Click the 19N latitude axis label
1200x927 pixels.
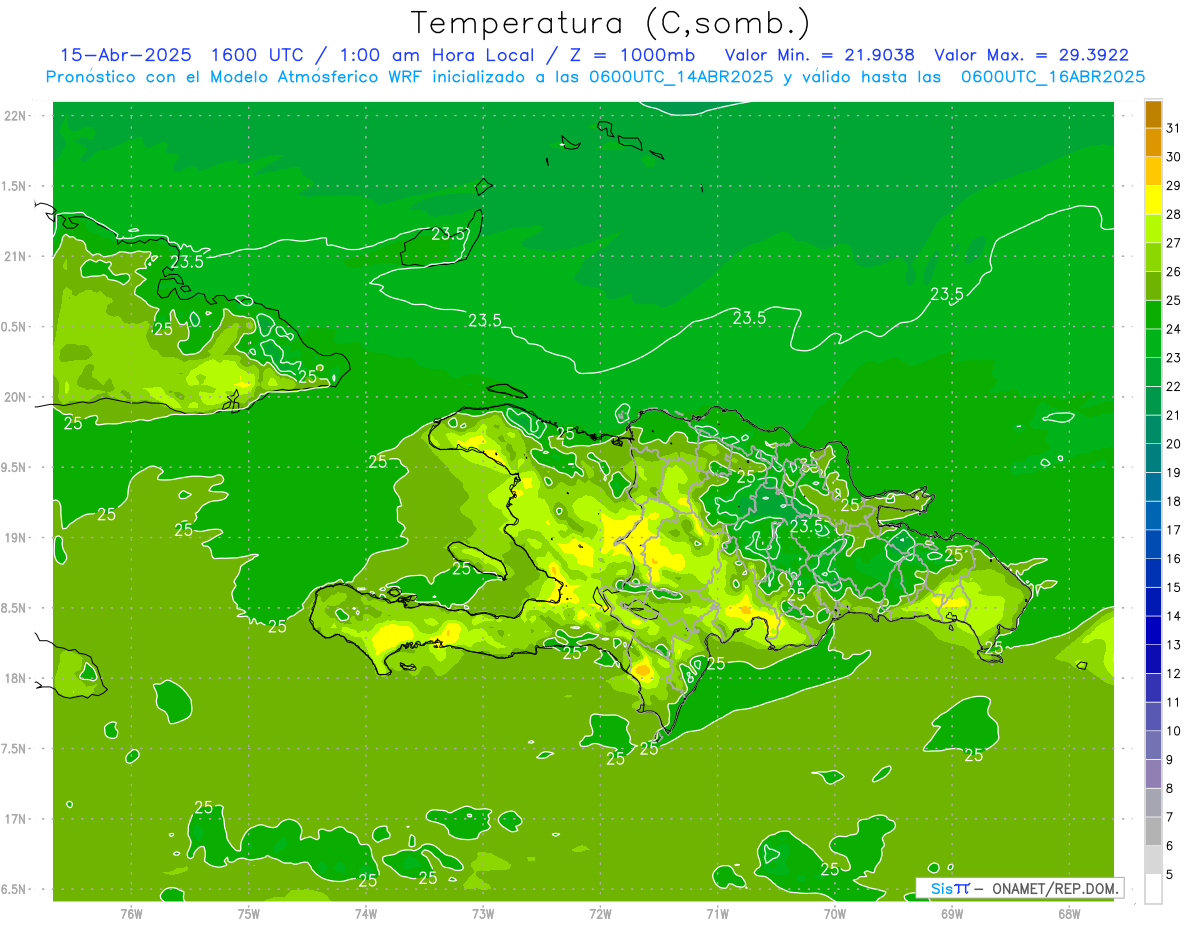click(x=16, y=537)
